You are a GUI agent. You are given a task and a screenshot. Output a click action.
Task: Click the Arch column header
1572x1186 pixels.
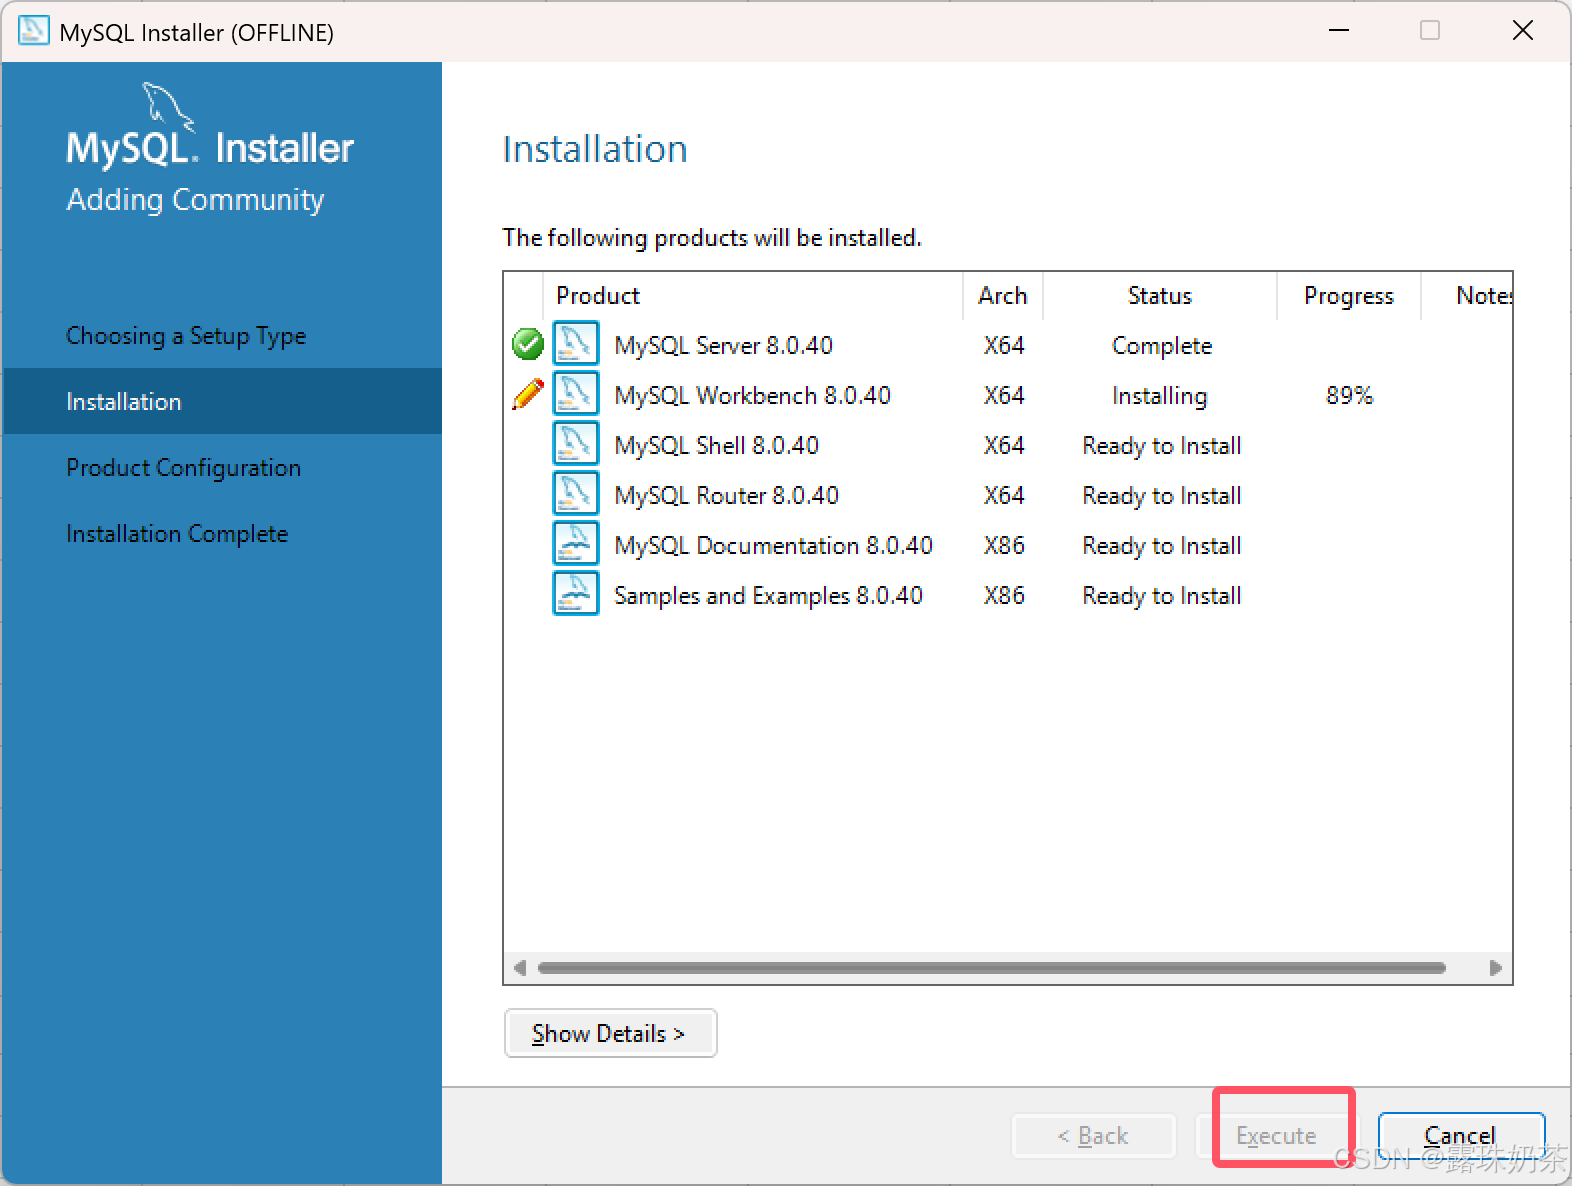[1003, 296]
